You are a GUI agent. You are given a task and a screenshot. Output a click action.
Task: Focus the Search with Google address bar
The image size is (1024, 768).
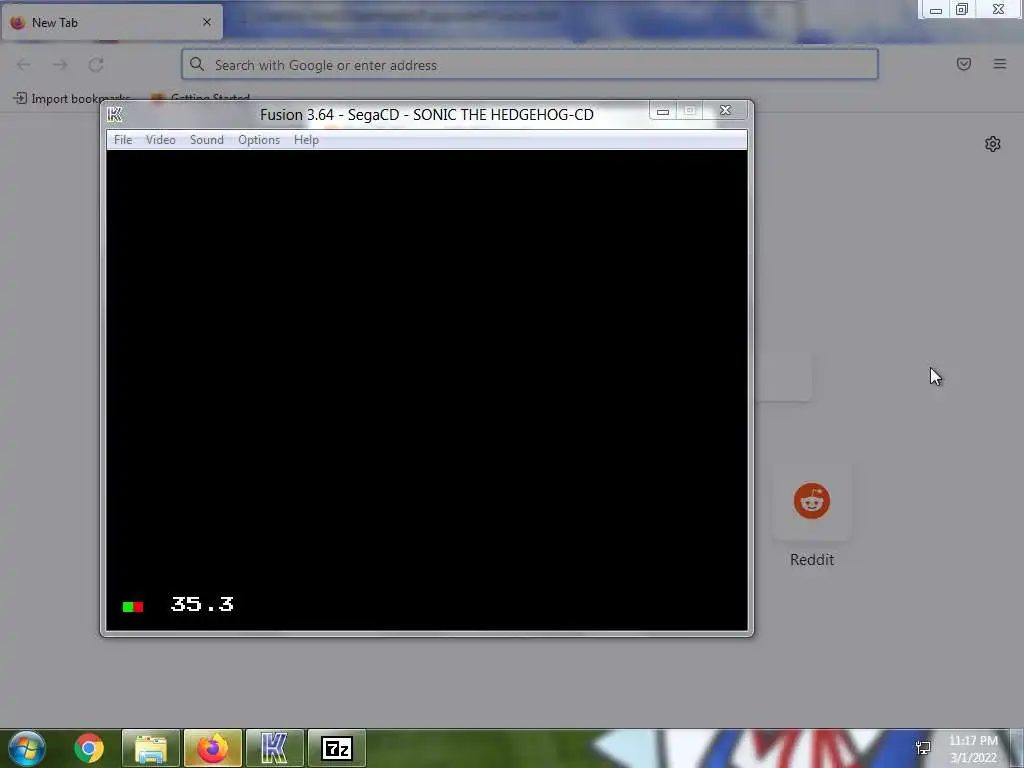tap(530, 65)
